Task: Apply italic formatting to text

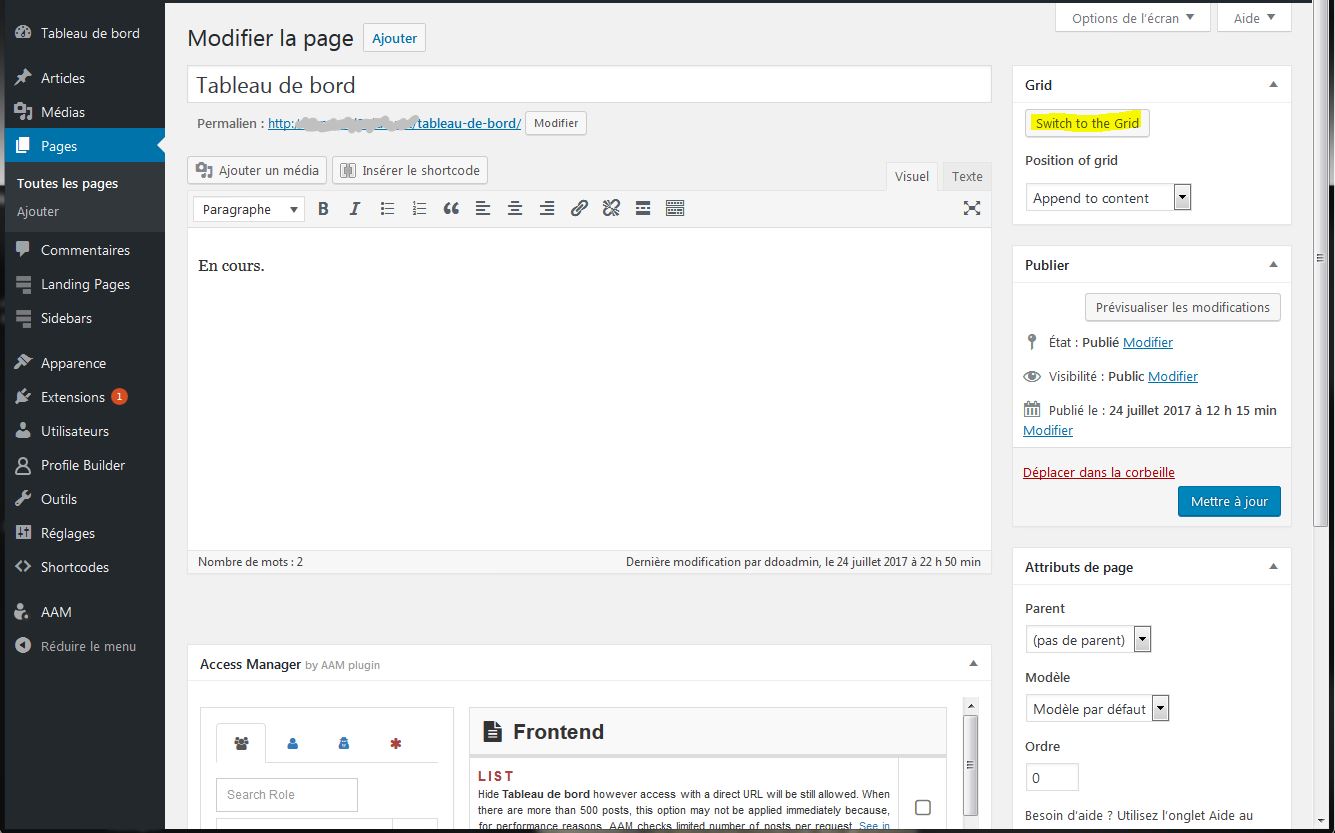Action: pos(354,209)
